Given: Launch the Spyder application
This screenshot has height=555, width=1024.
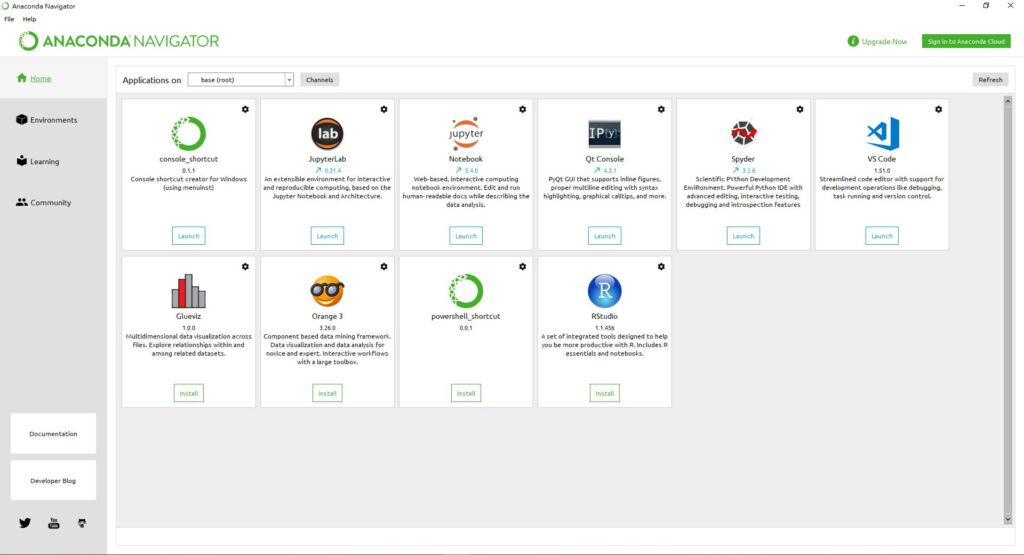Looking at the screenshot, I should point(743,236).
